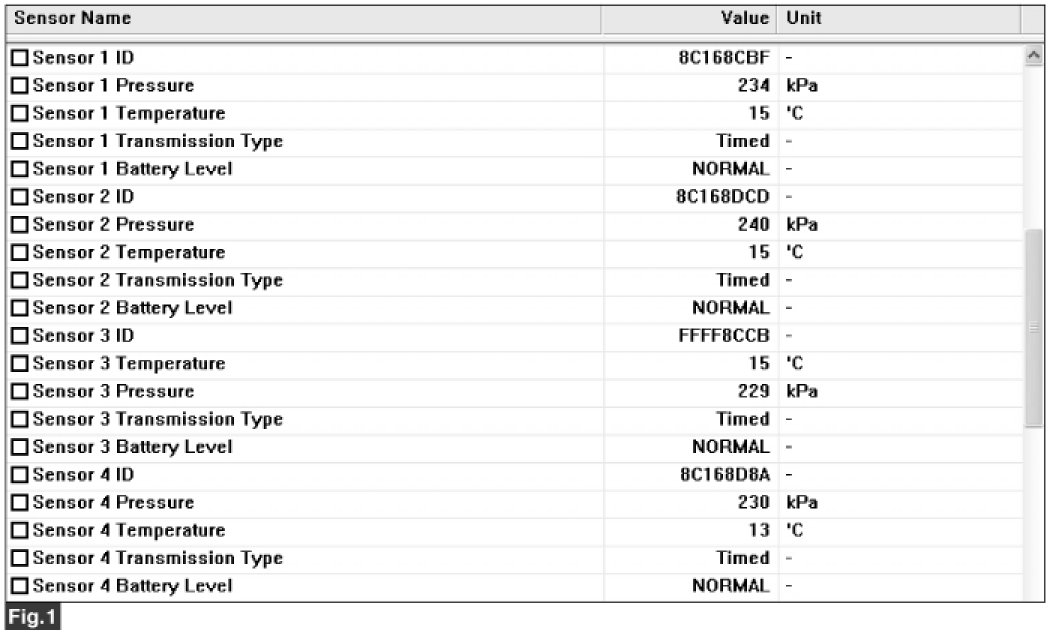Tick the Sensor 1 Temperature checkbox
The width and height of the screenshot is (1050, 633).
pos(20,114)
